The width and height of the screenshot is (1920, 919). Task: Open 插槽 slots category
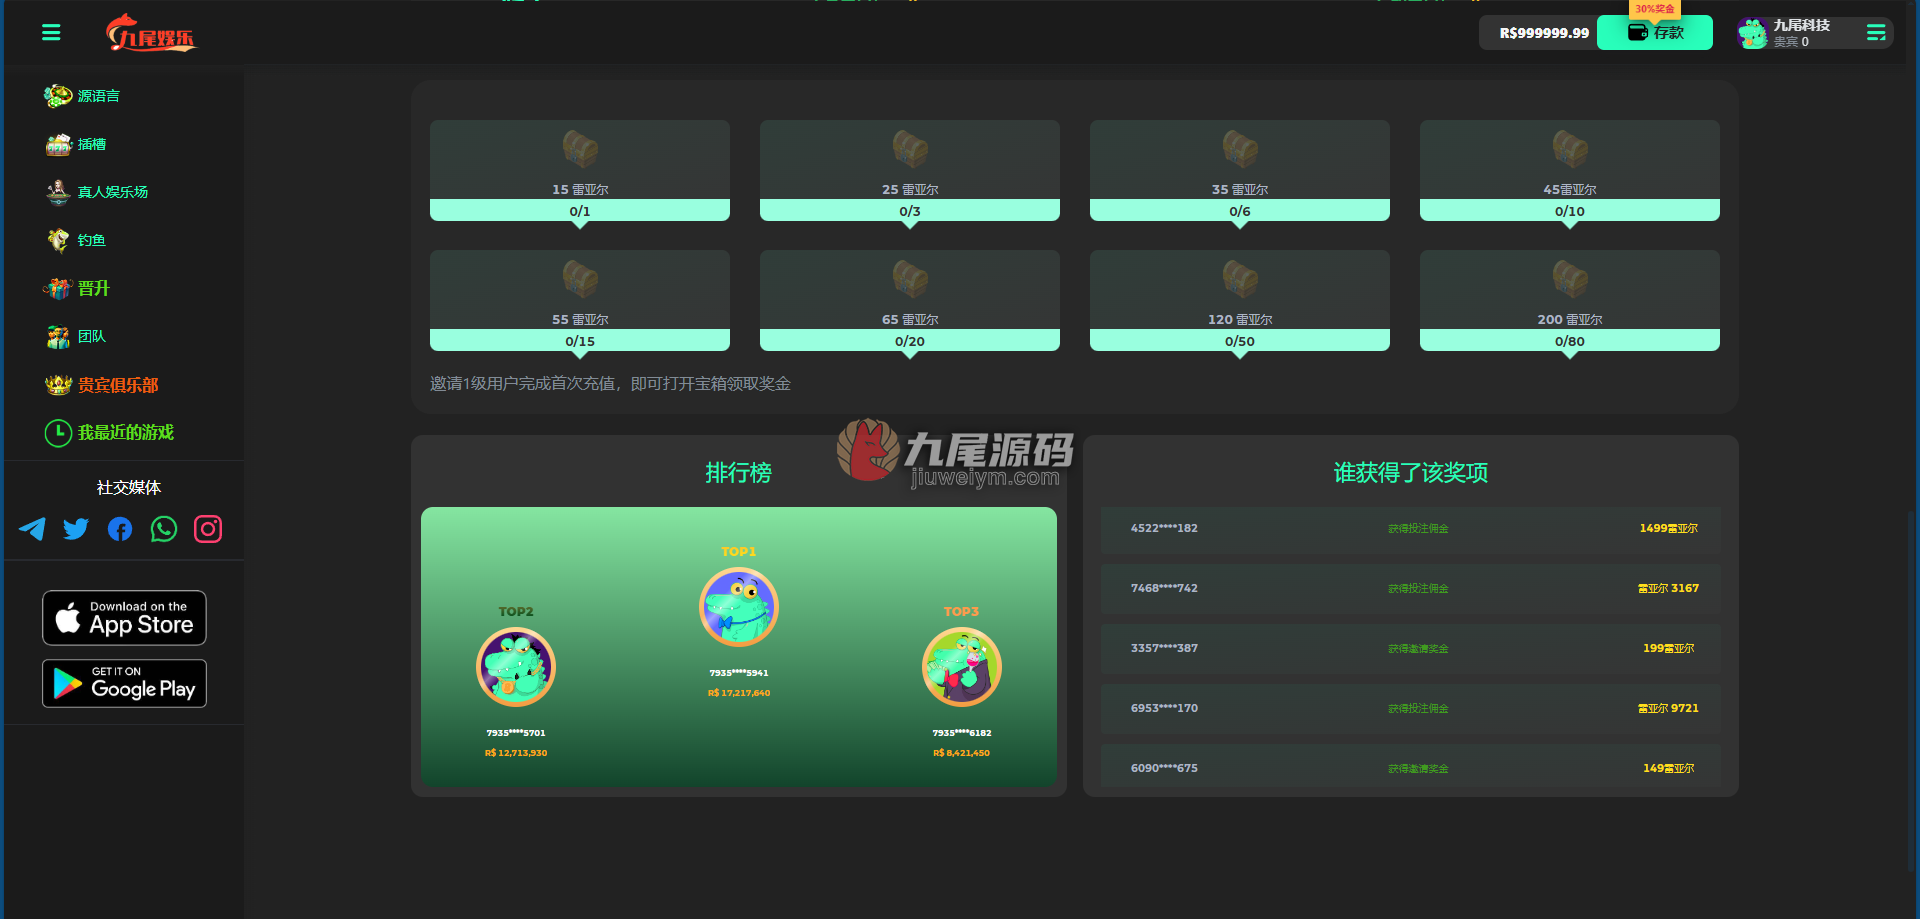pyautogui.click(x=76, y=144)
